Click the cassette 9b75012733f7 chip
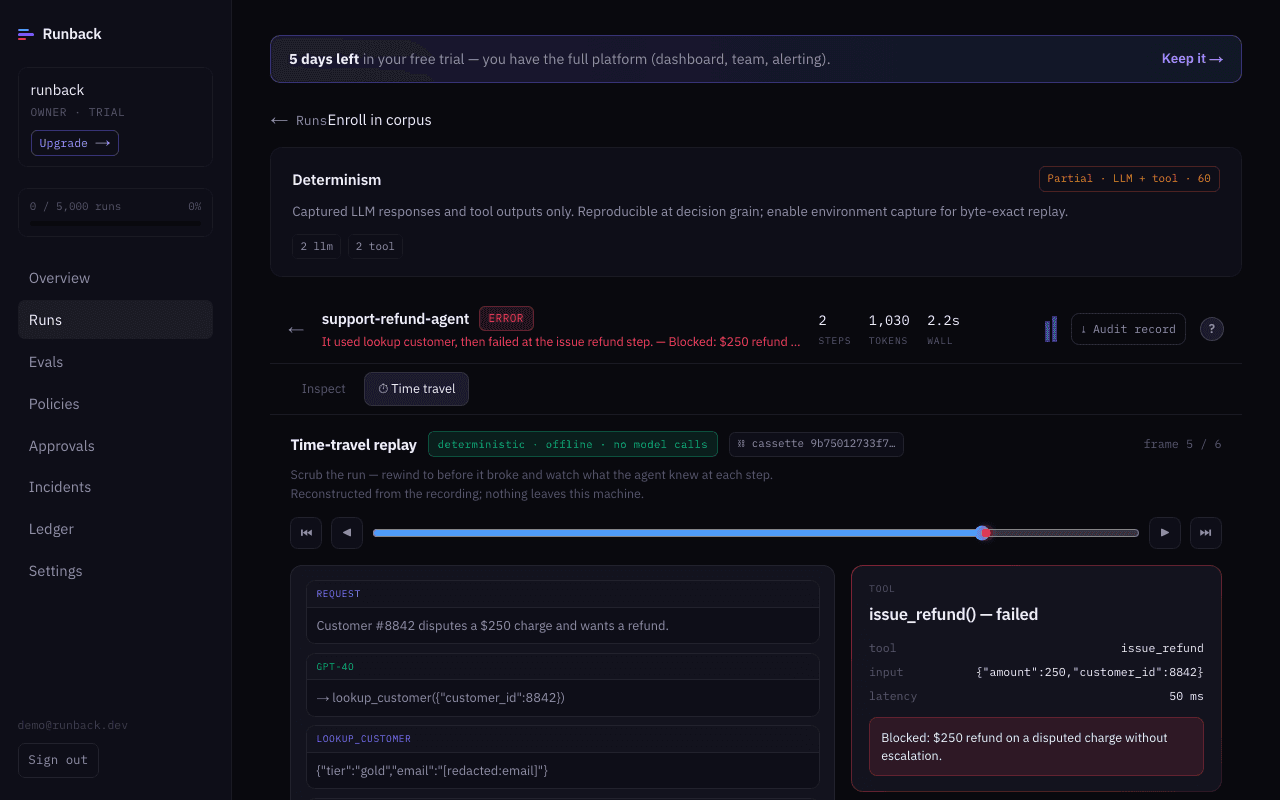This screenshot has height=800, width=1280. pyautogui.click(x=816, y=444)
